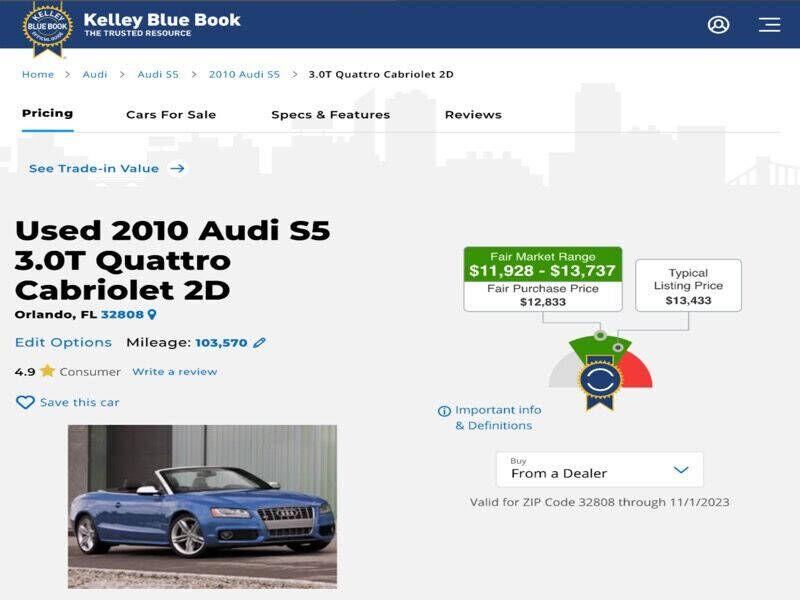Open the blue Audi S5 photo
The image size is (800, 600).
[203, 507]
